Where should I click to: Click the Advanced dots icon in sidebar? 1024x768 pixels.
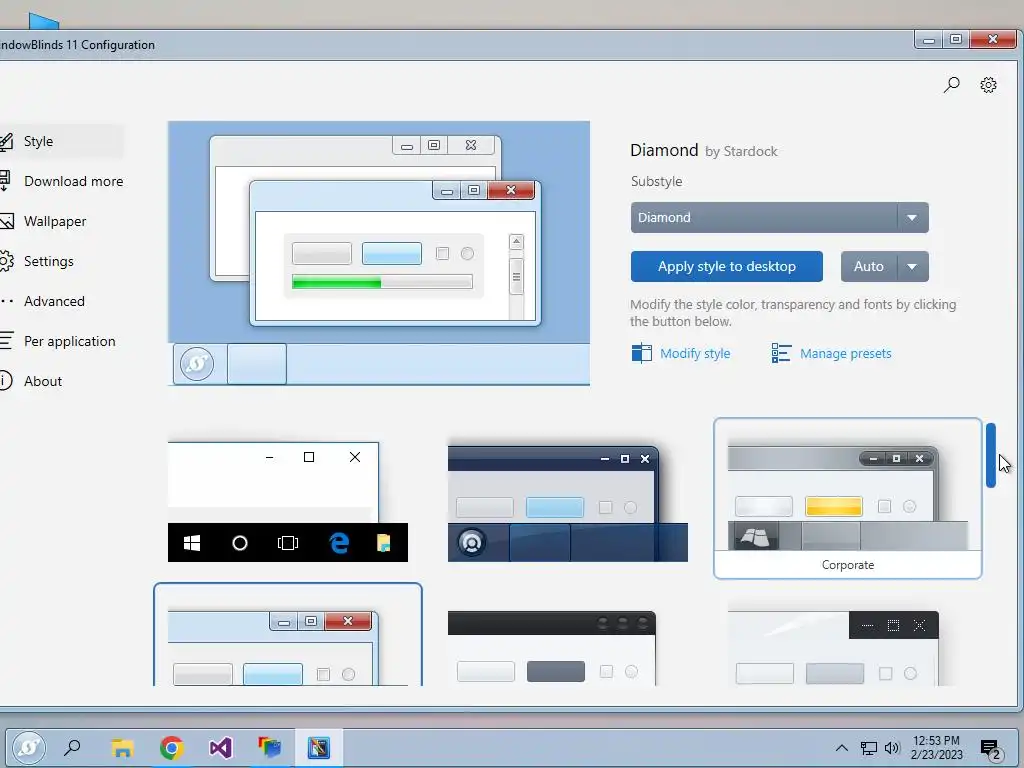pyautogui.click(x=7, y=301)
